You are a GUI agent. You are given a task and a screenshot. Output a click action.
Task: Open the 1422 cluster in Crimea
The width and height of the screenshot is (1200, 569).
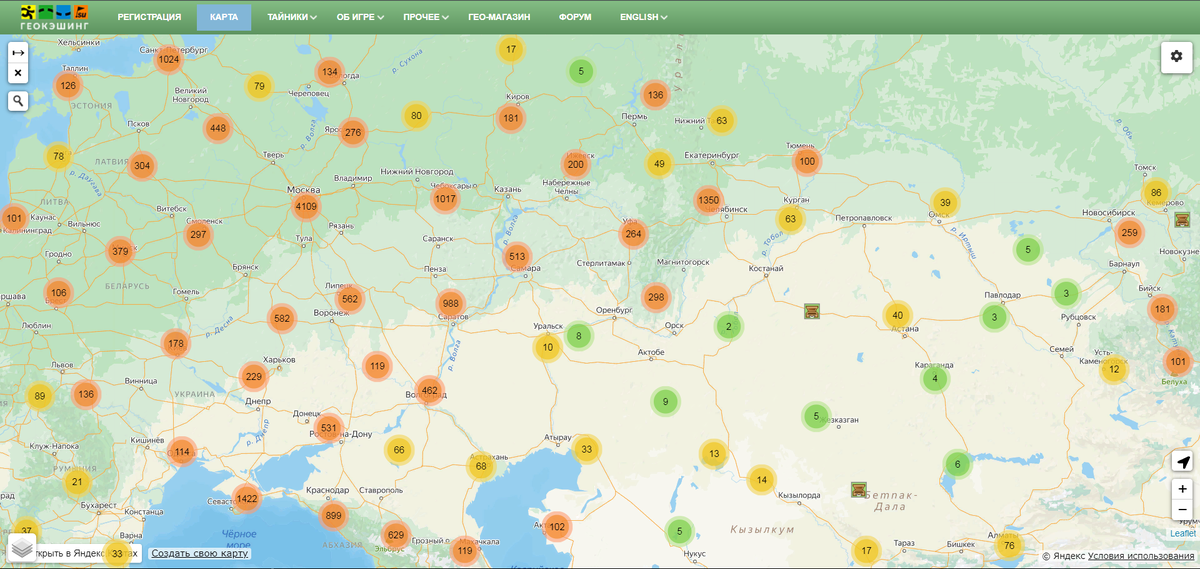(x=246, y=498)
